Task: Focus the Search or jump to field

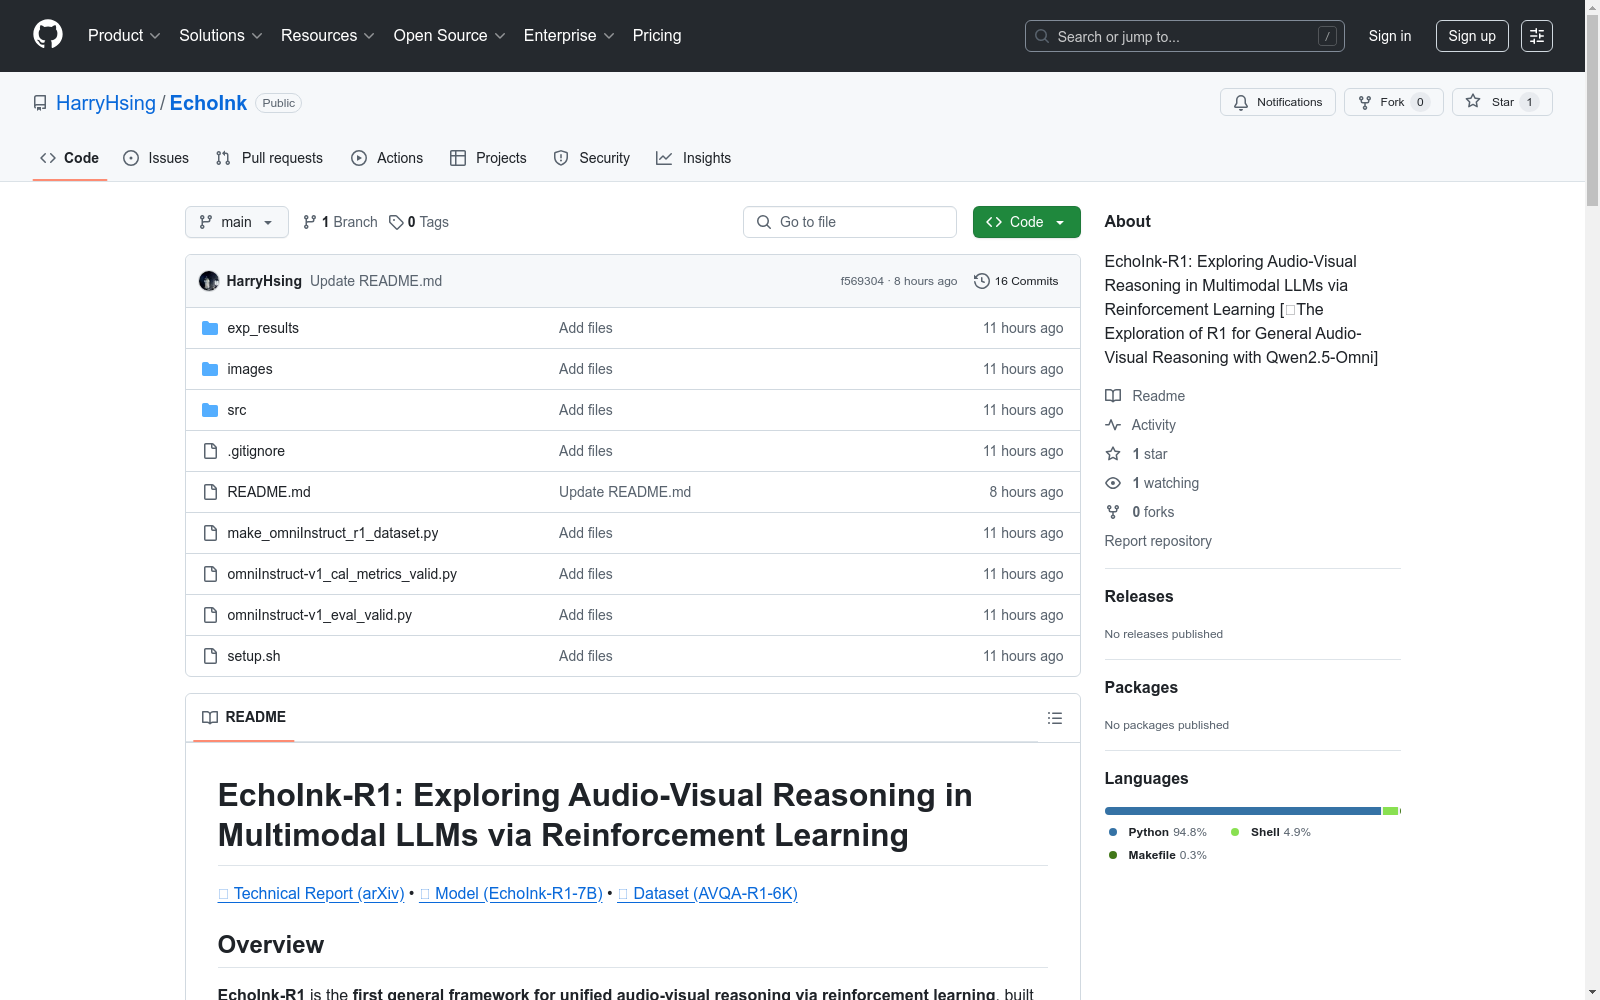Action: click(1185, 36)
